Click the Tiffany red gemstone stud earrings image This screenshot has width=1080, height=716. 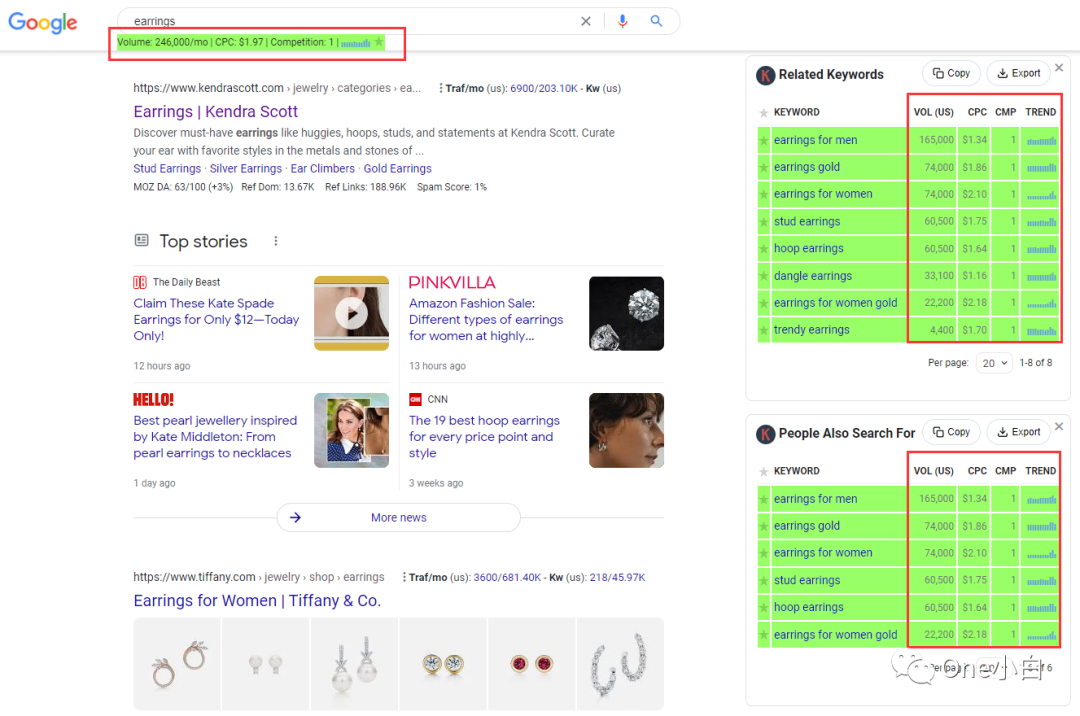[531, 664]
